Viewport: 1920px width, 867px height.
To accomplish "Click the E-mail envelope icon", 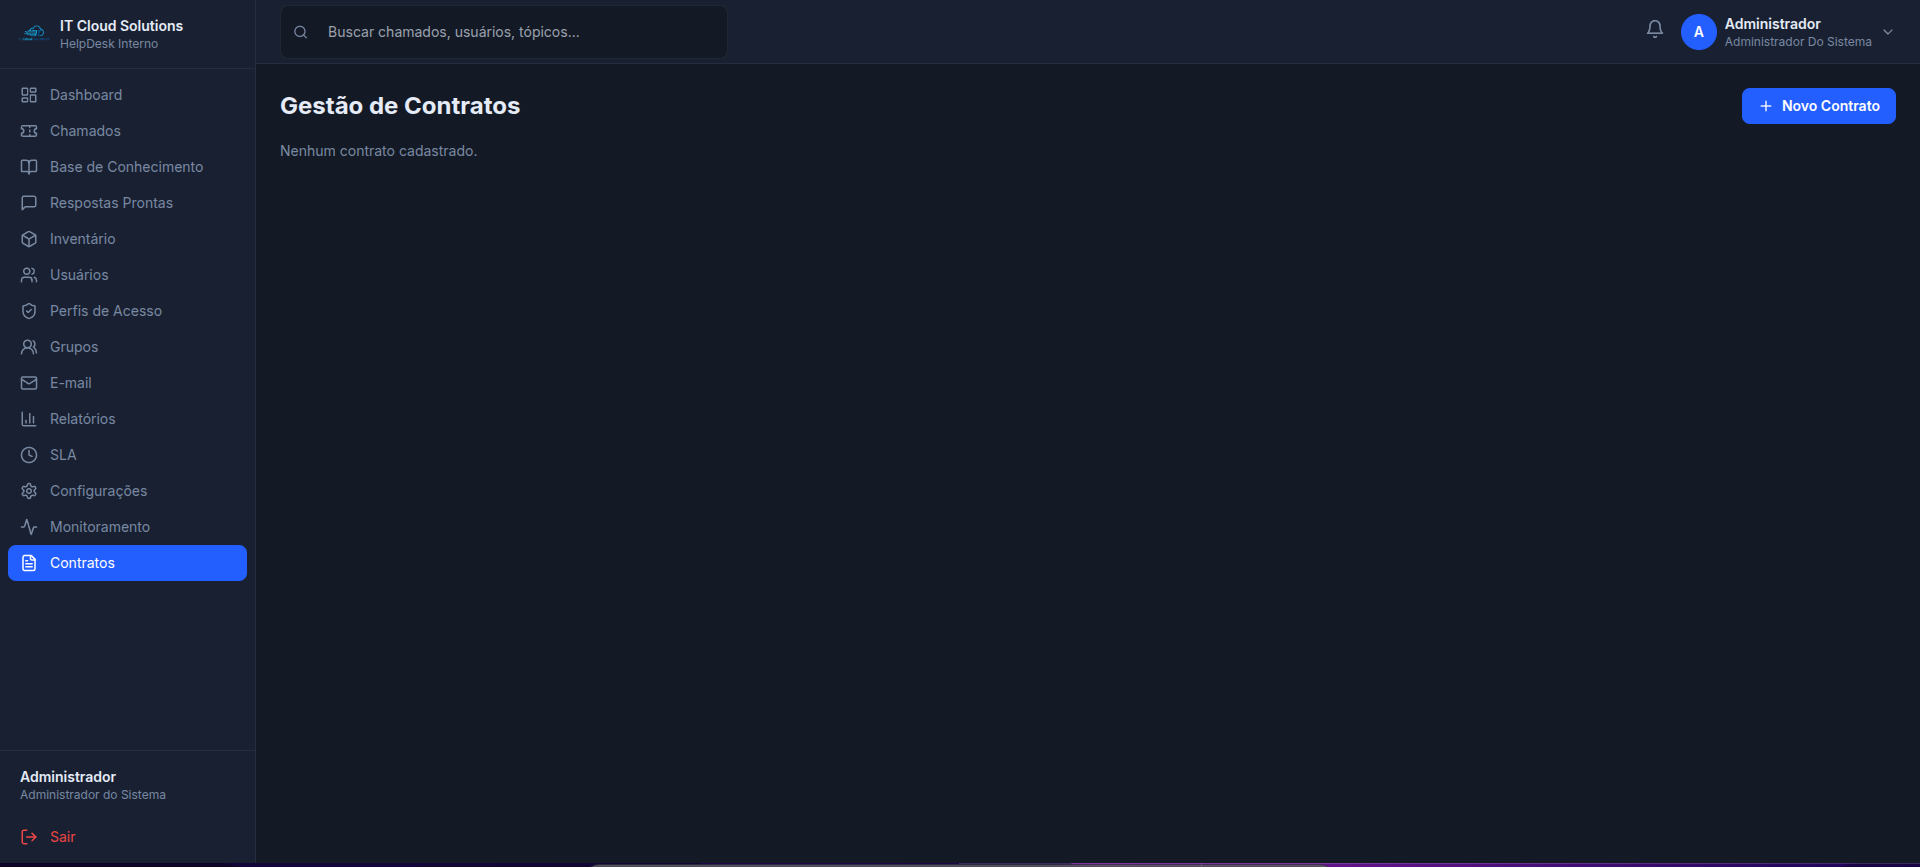I will pos(29,383).
